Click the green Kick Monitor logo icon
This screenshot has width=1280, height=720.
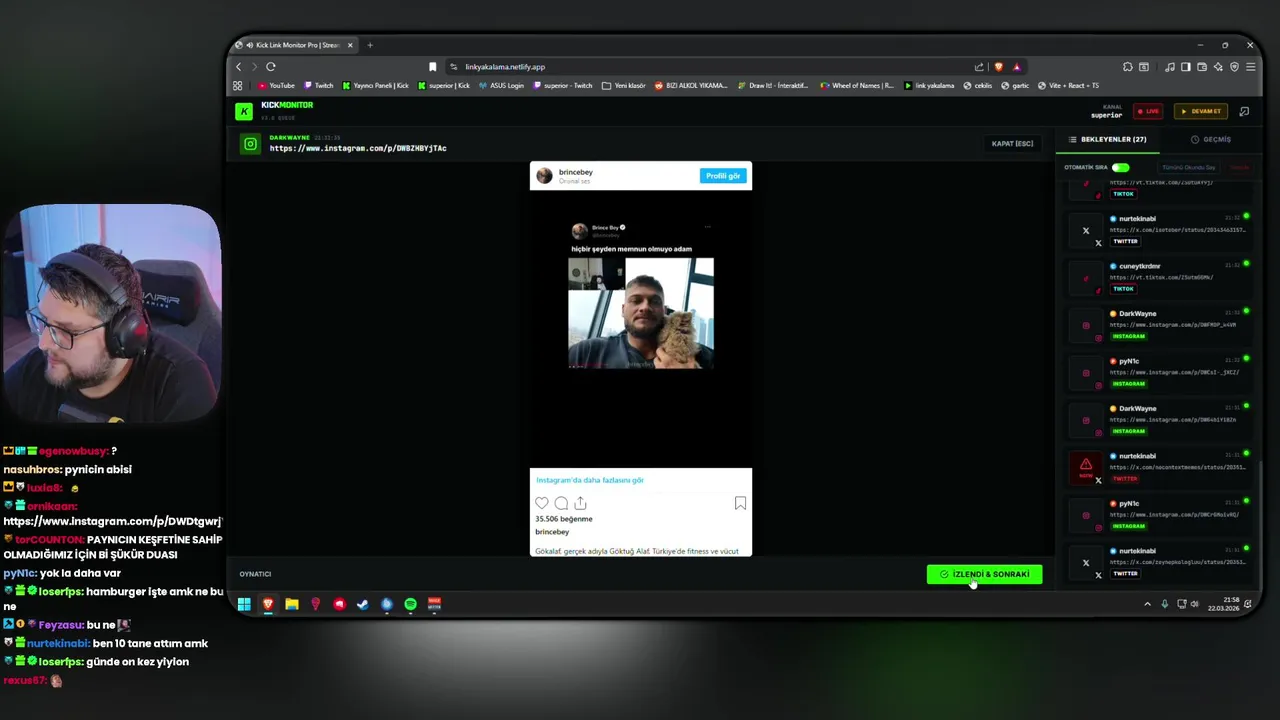click(x=244, y=112)
